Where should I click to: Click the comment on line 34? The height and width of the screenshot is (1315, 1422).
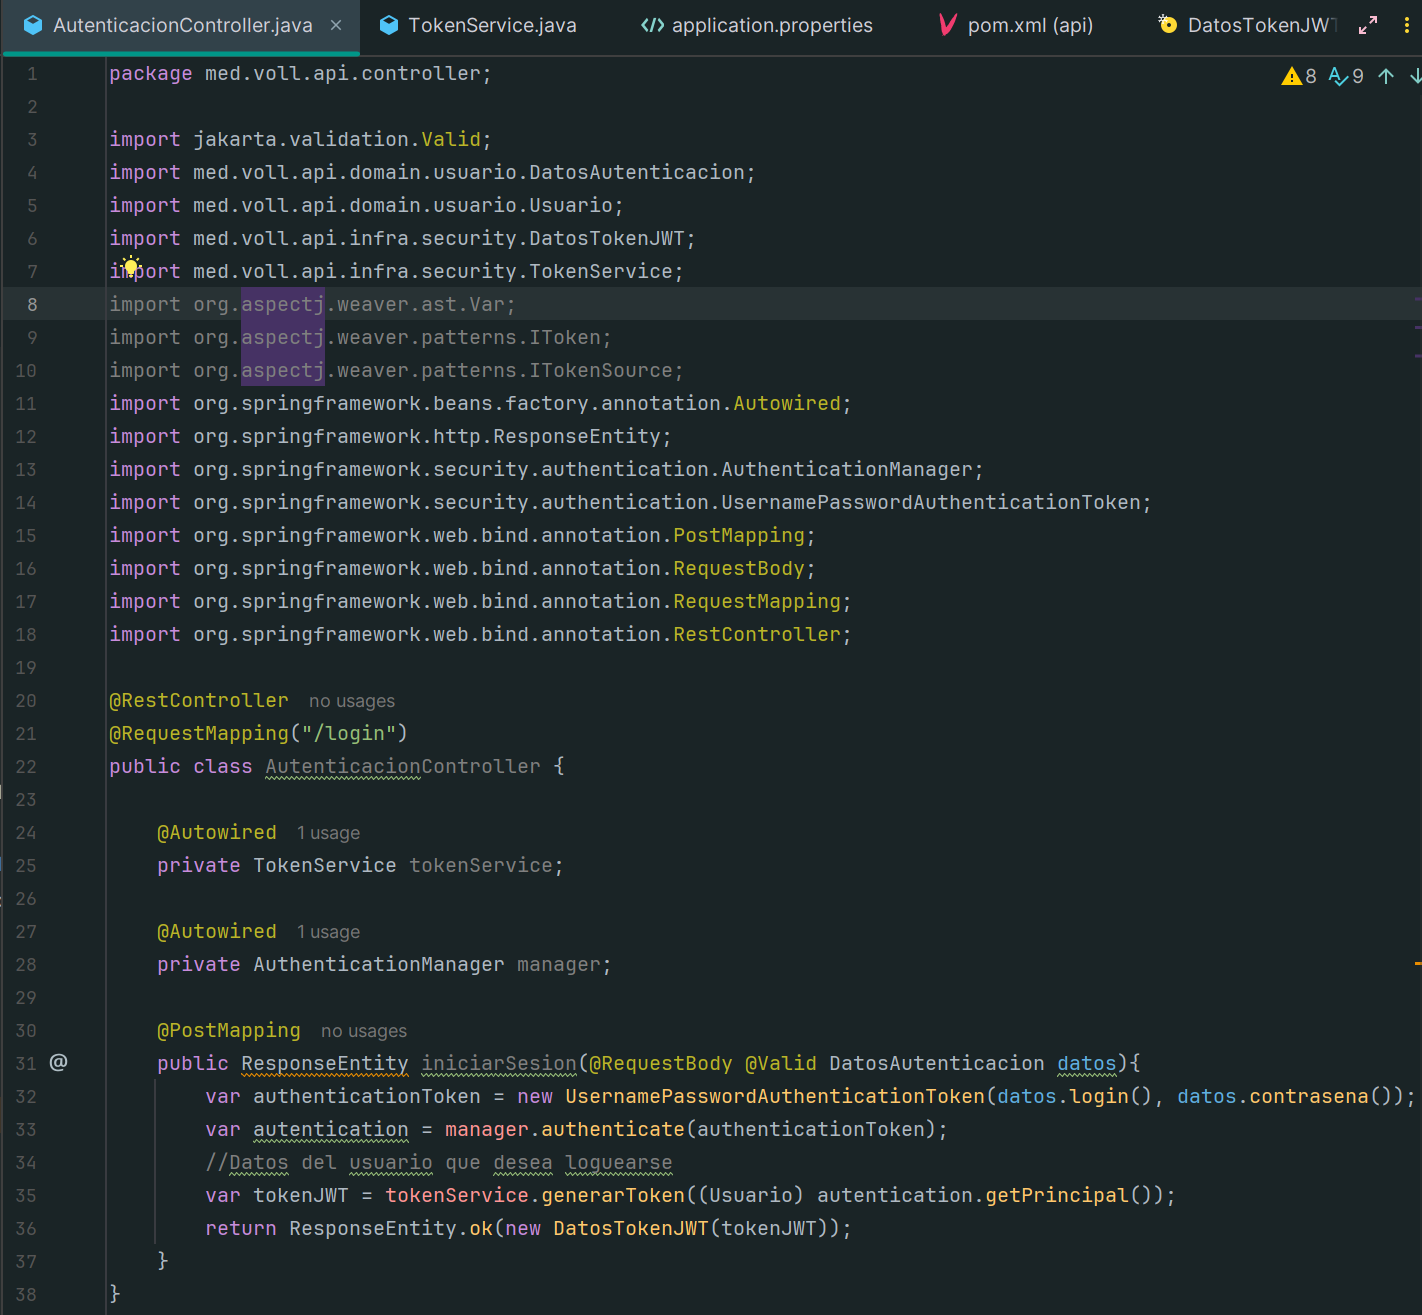[x=439, y=1163]
